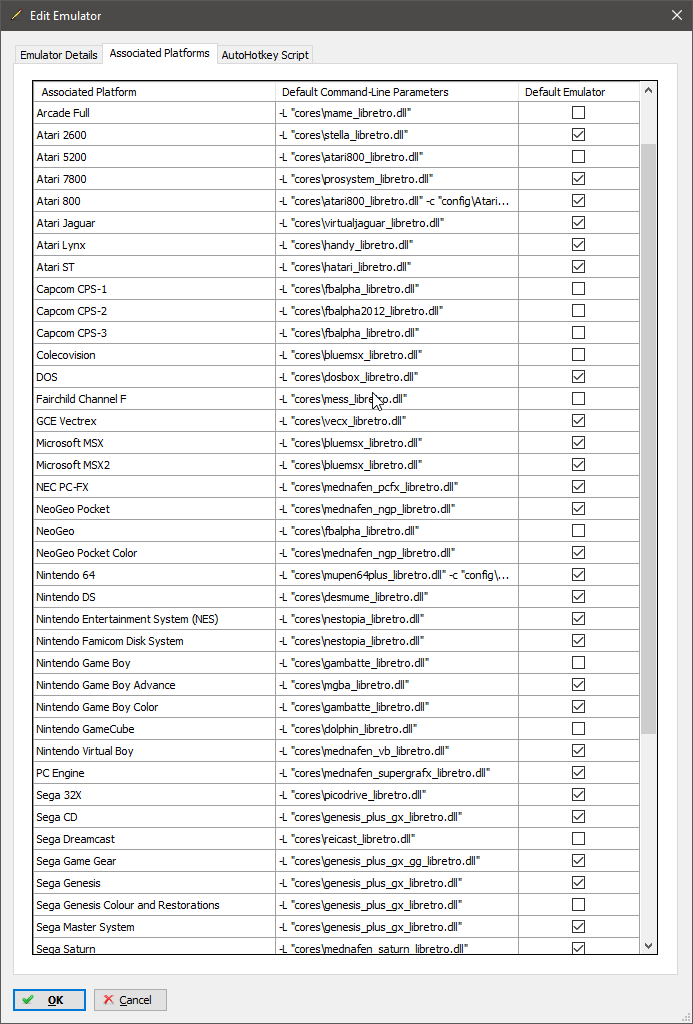Select the Sega Game Gear platform cell
Screen dimensions: 693x1024
click(x=154, y=861)
